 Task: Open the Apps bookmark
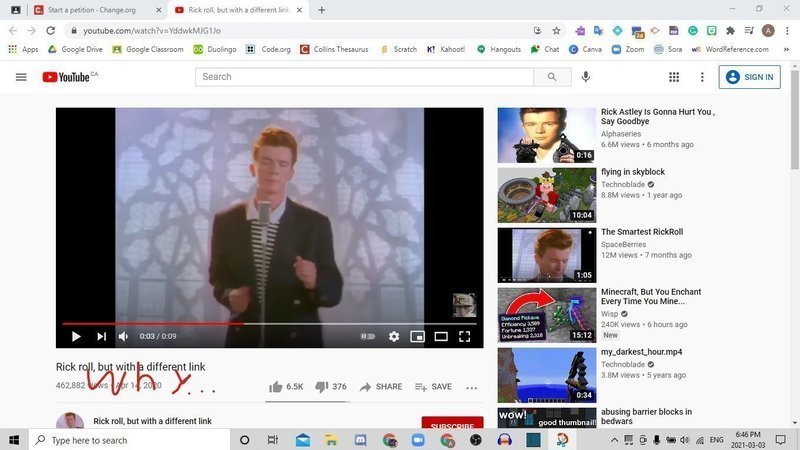[23, 49]
